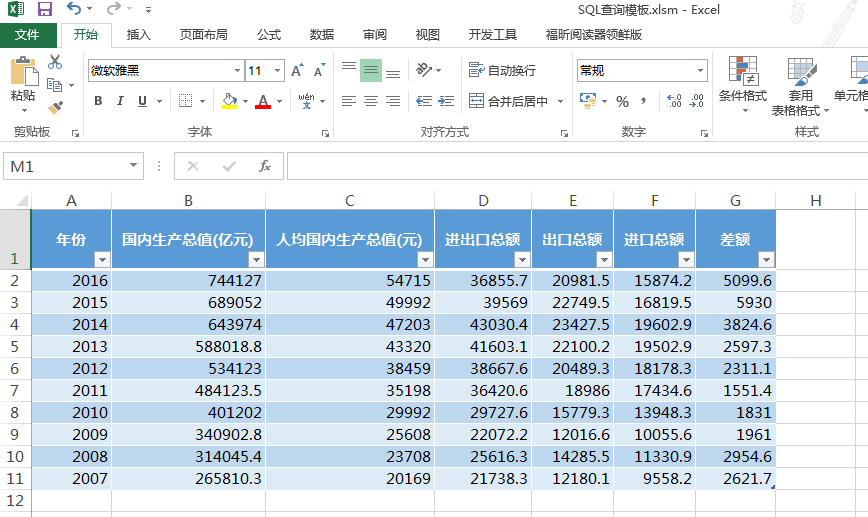Apply percent style to cells
The image size is (868, 517).
pyautogui.click(x=622, y=101)
